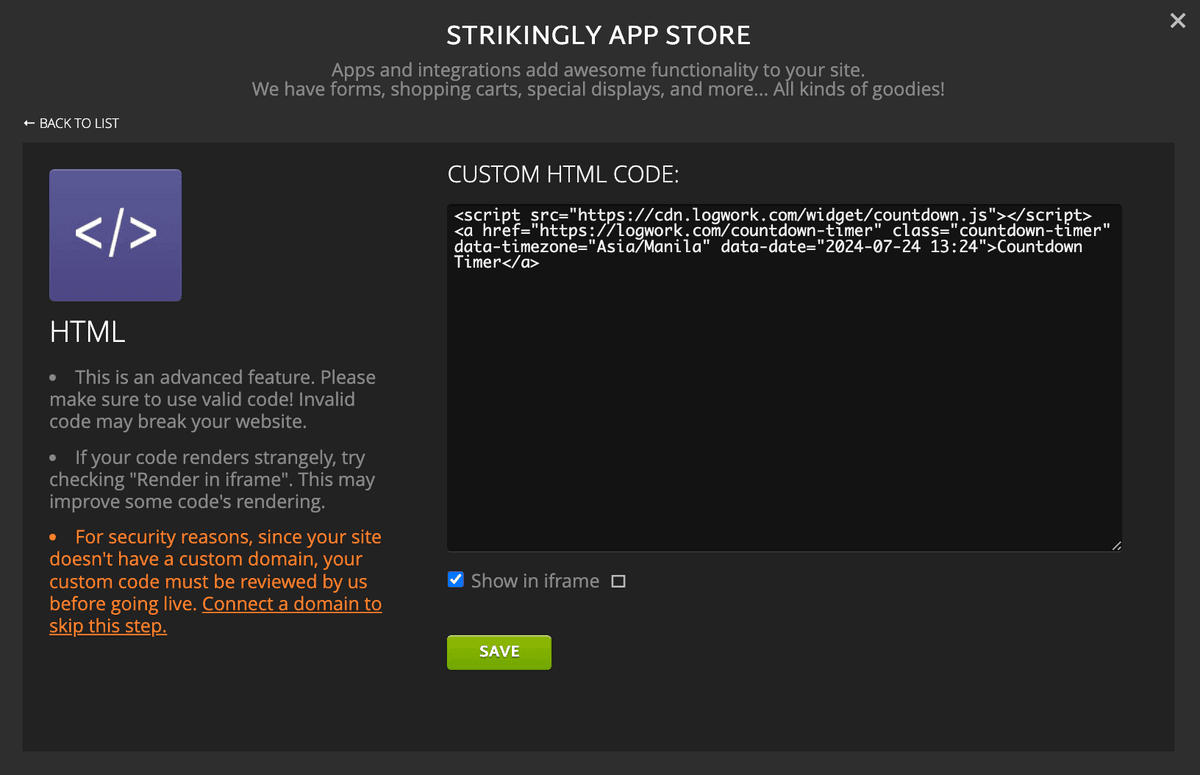Screen dimensions: 1200x775
Task: Click the "Show in iframe" label text
Action: (x=535, y=581)
